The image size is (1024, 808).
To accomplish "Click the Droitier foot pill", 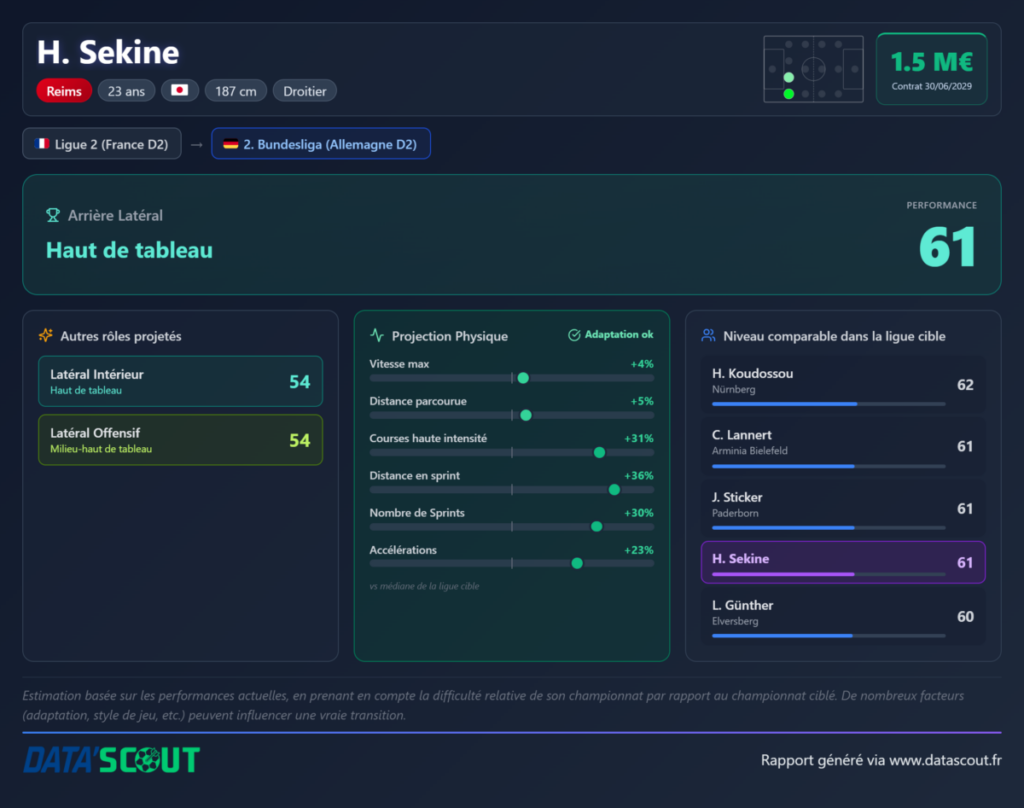I will (304, 91).
